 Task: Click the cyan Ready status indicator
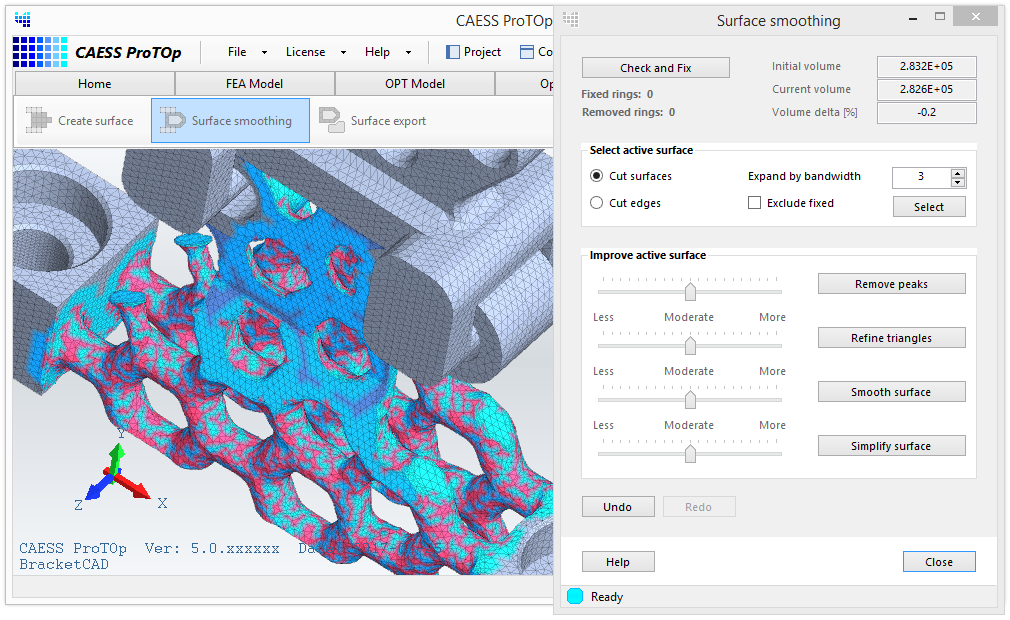[575, 596]
